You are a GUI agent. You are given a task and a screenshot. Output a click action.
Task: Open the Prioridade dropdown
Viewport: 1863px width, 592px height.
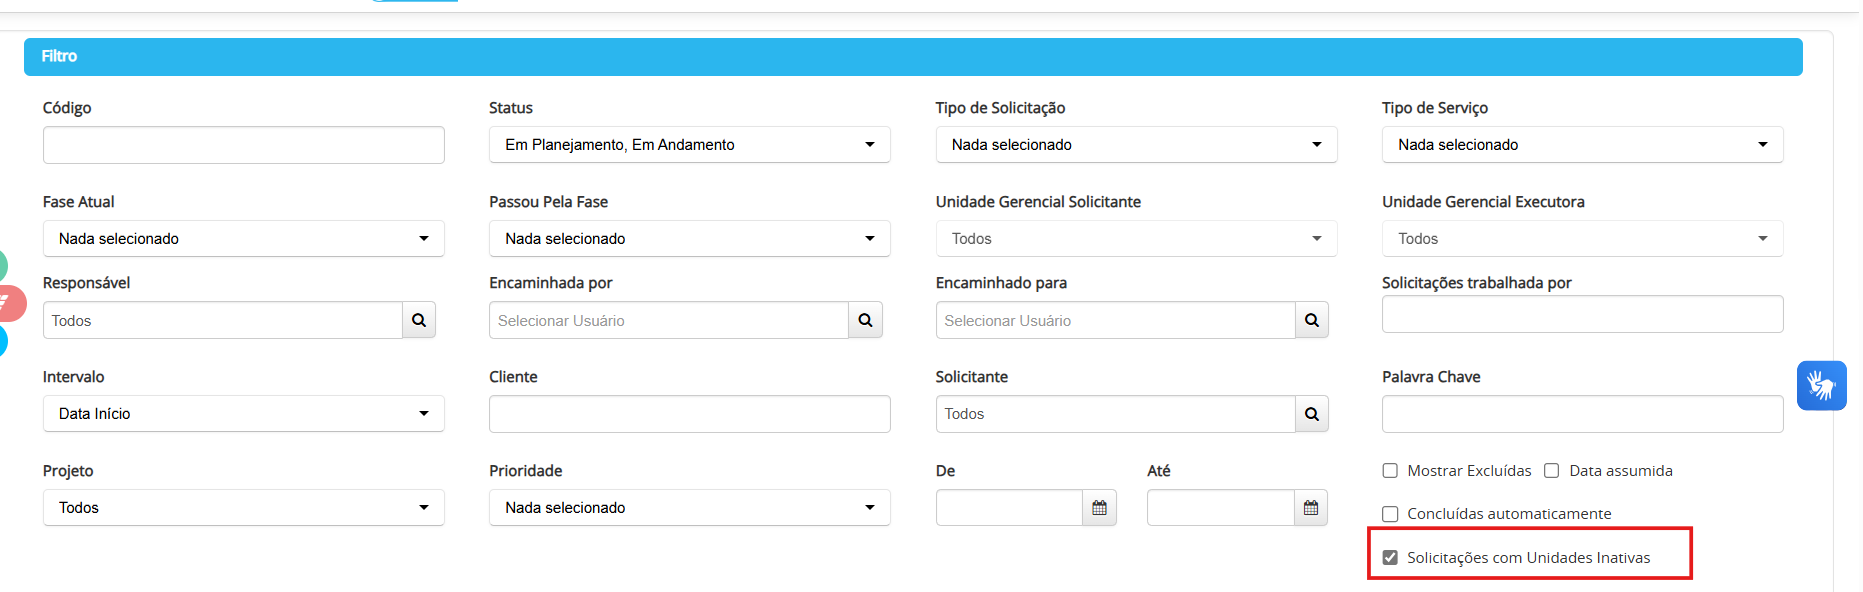(690, 508)
